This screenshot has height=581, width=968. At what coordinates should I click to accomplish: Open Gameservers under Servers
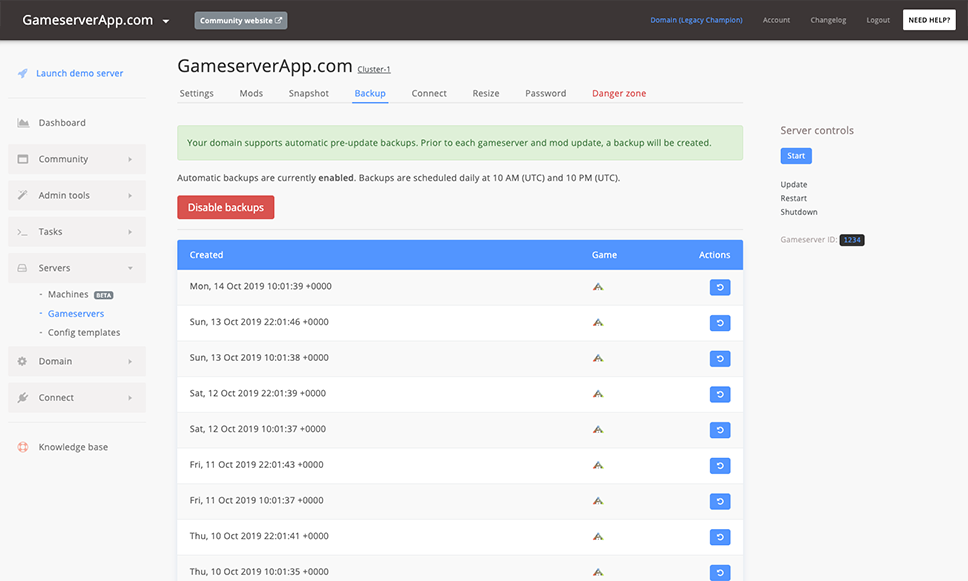coord(76,314)
